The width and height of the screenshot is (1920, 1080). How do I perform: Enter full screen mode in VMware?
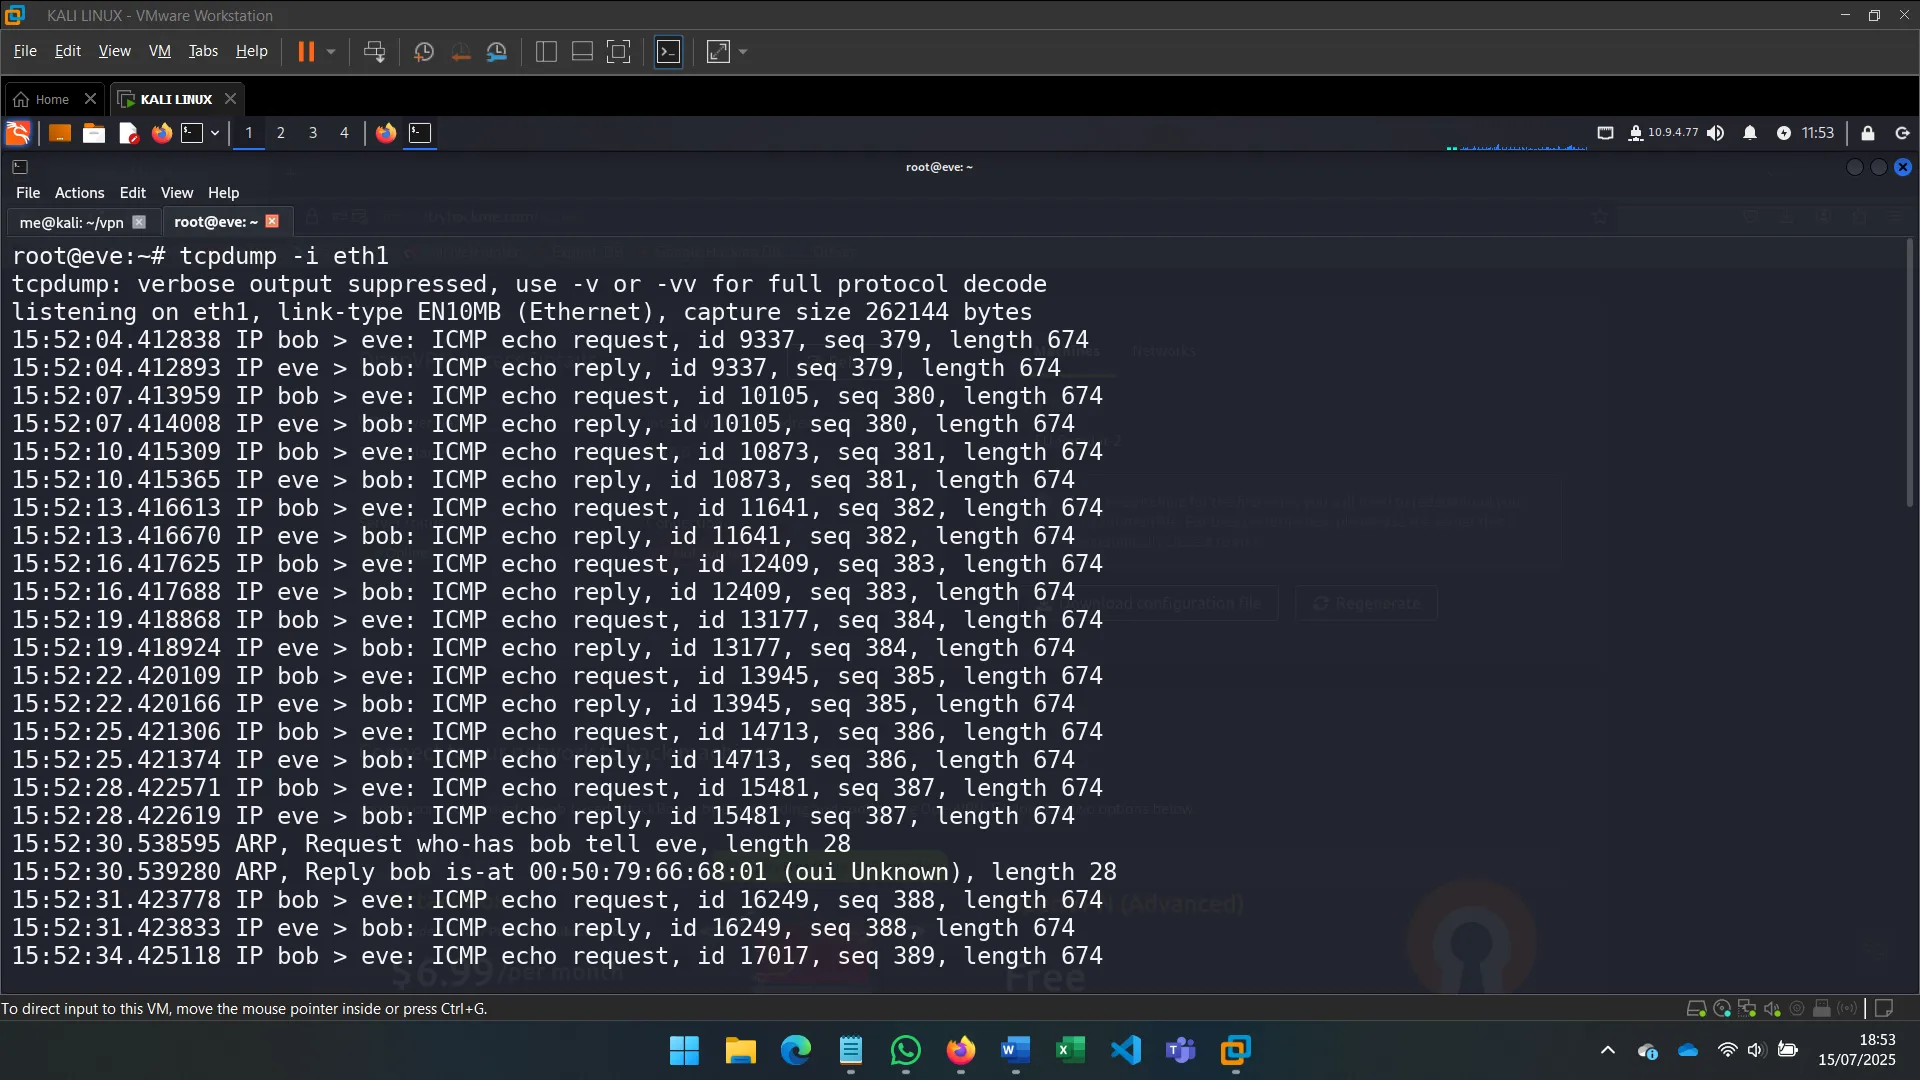[x=619, y=51]
